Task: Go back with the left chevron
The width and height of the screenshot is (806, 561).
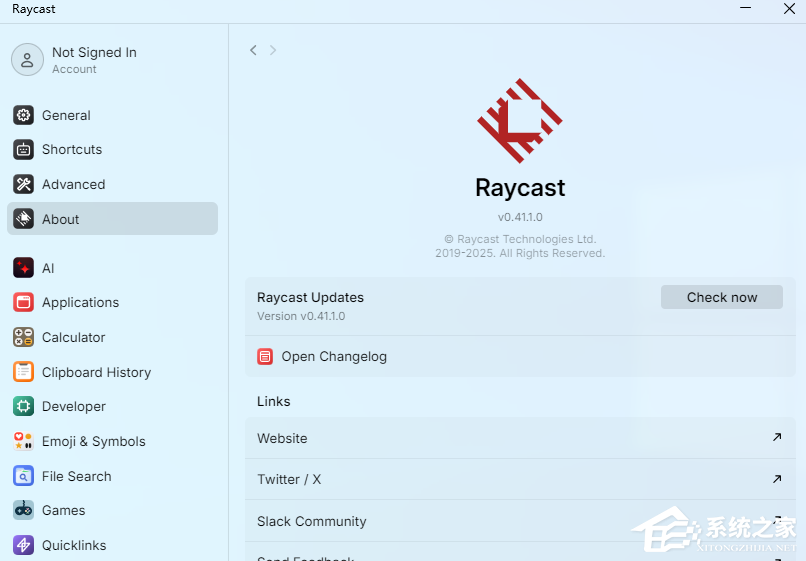Action: pyautogui.click(x=253, y=50)
